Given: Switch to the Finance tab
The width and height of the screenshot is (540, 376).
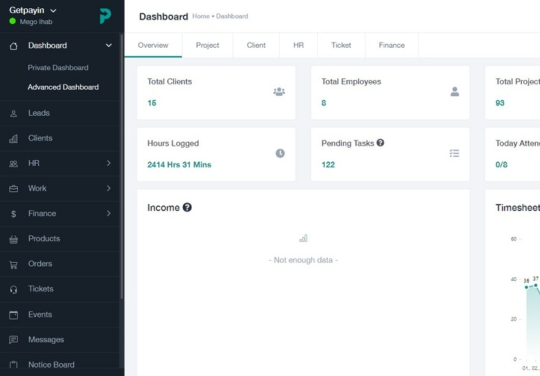Looking at the screenshot, I should [x=392, y=45].
